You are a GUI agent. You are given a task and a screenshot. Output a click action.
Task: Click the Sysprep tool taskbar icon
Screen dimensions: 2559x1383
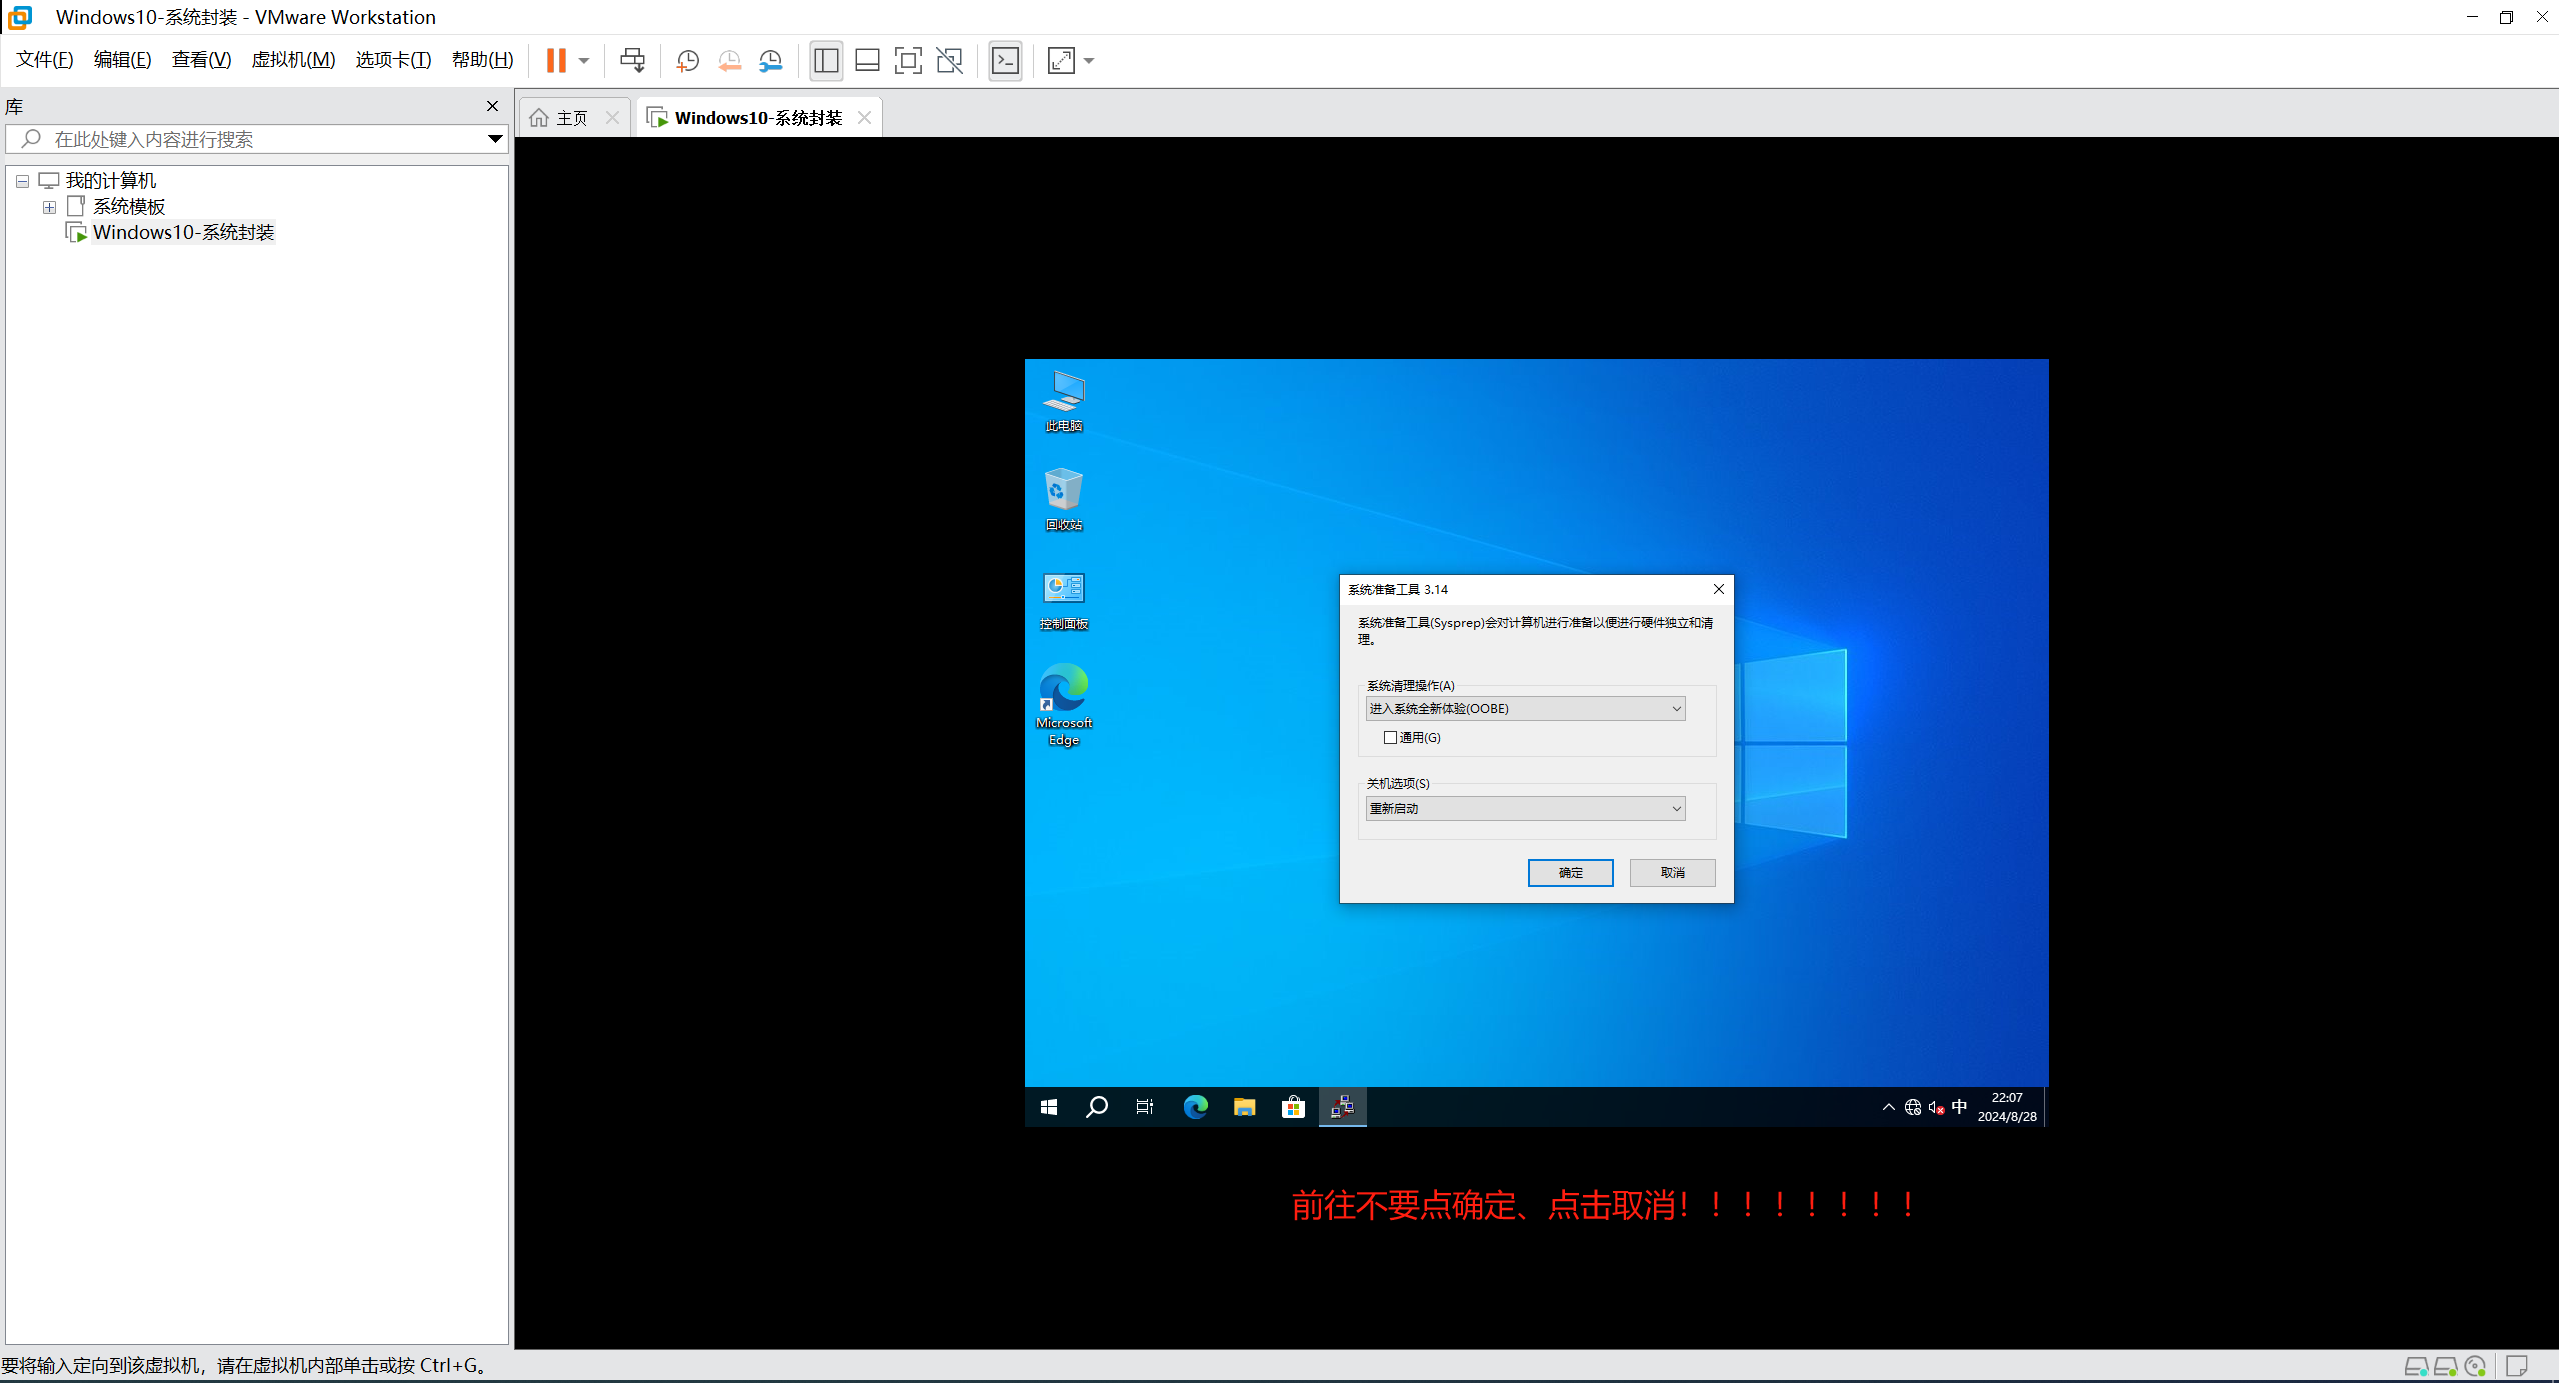pos(1342,1107)
